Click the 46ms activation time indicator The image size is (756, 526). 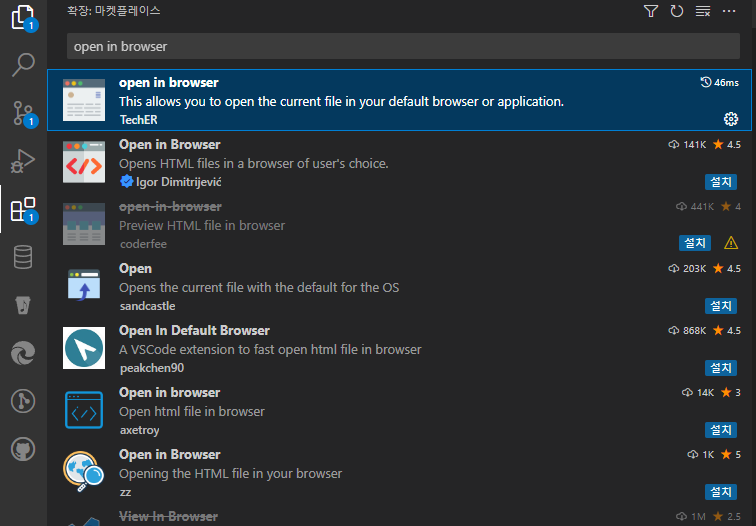tap(719, 82)
